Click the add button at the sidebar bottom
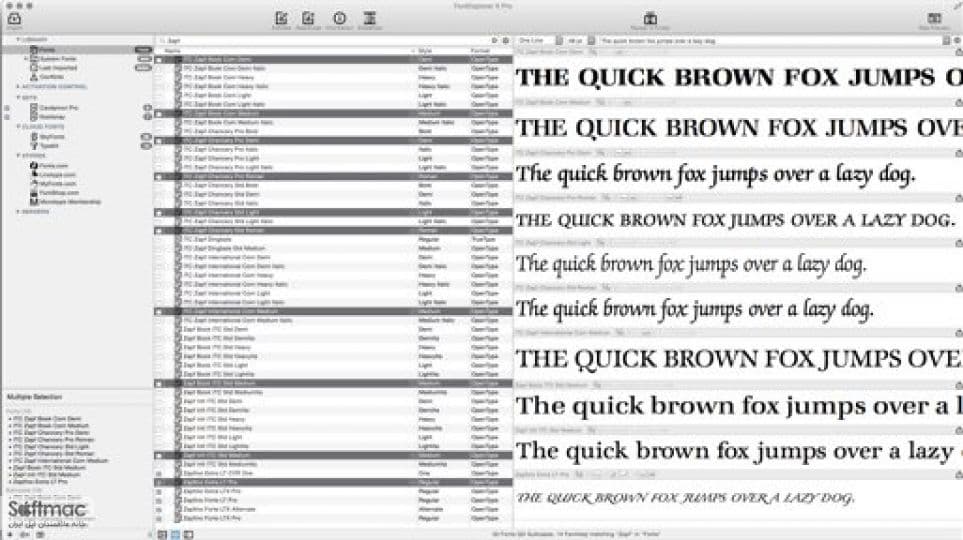Viewport: 963px width, 540px height. 10,535
